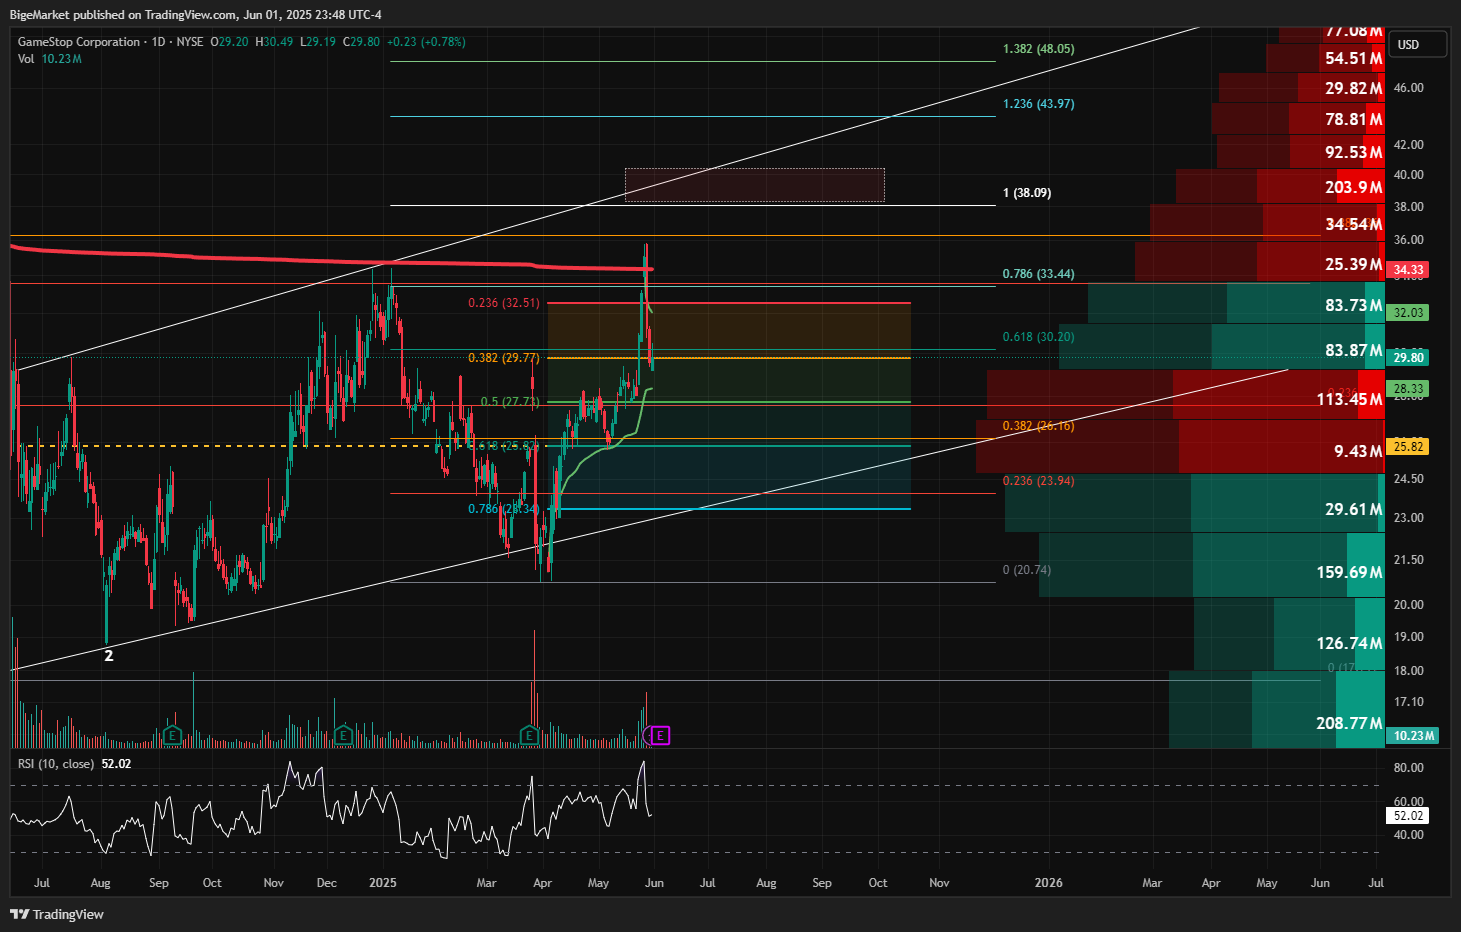Click the earnings E marker near December
Image resolution: width=1461 pixels, height=932 pixels.
343,736
